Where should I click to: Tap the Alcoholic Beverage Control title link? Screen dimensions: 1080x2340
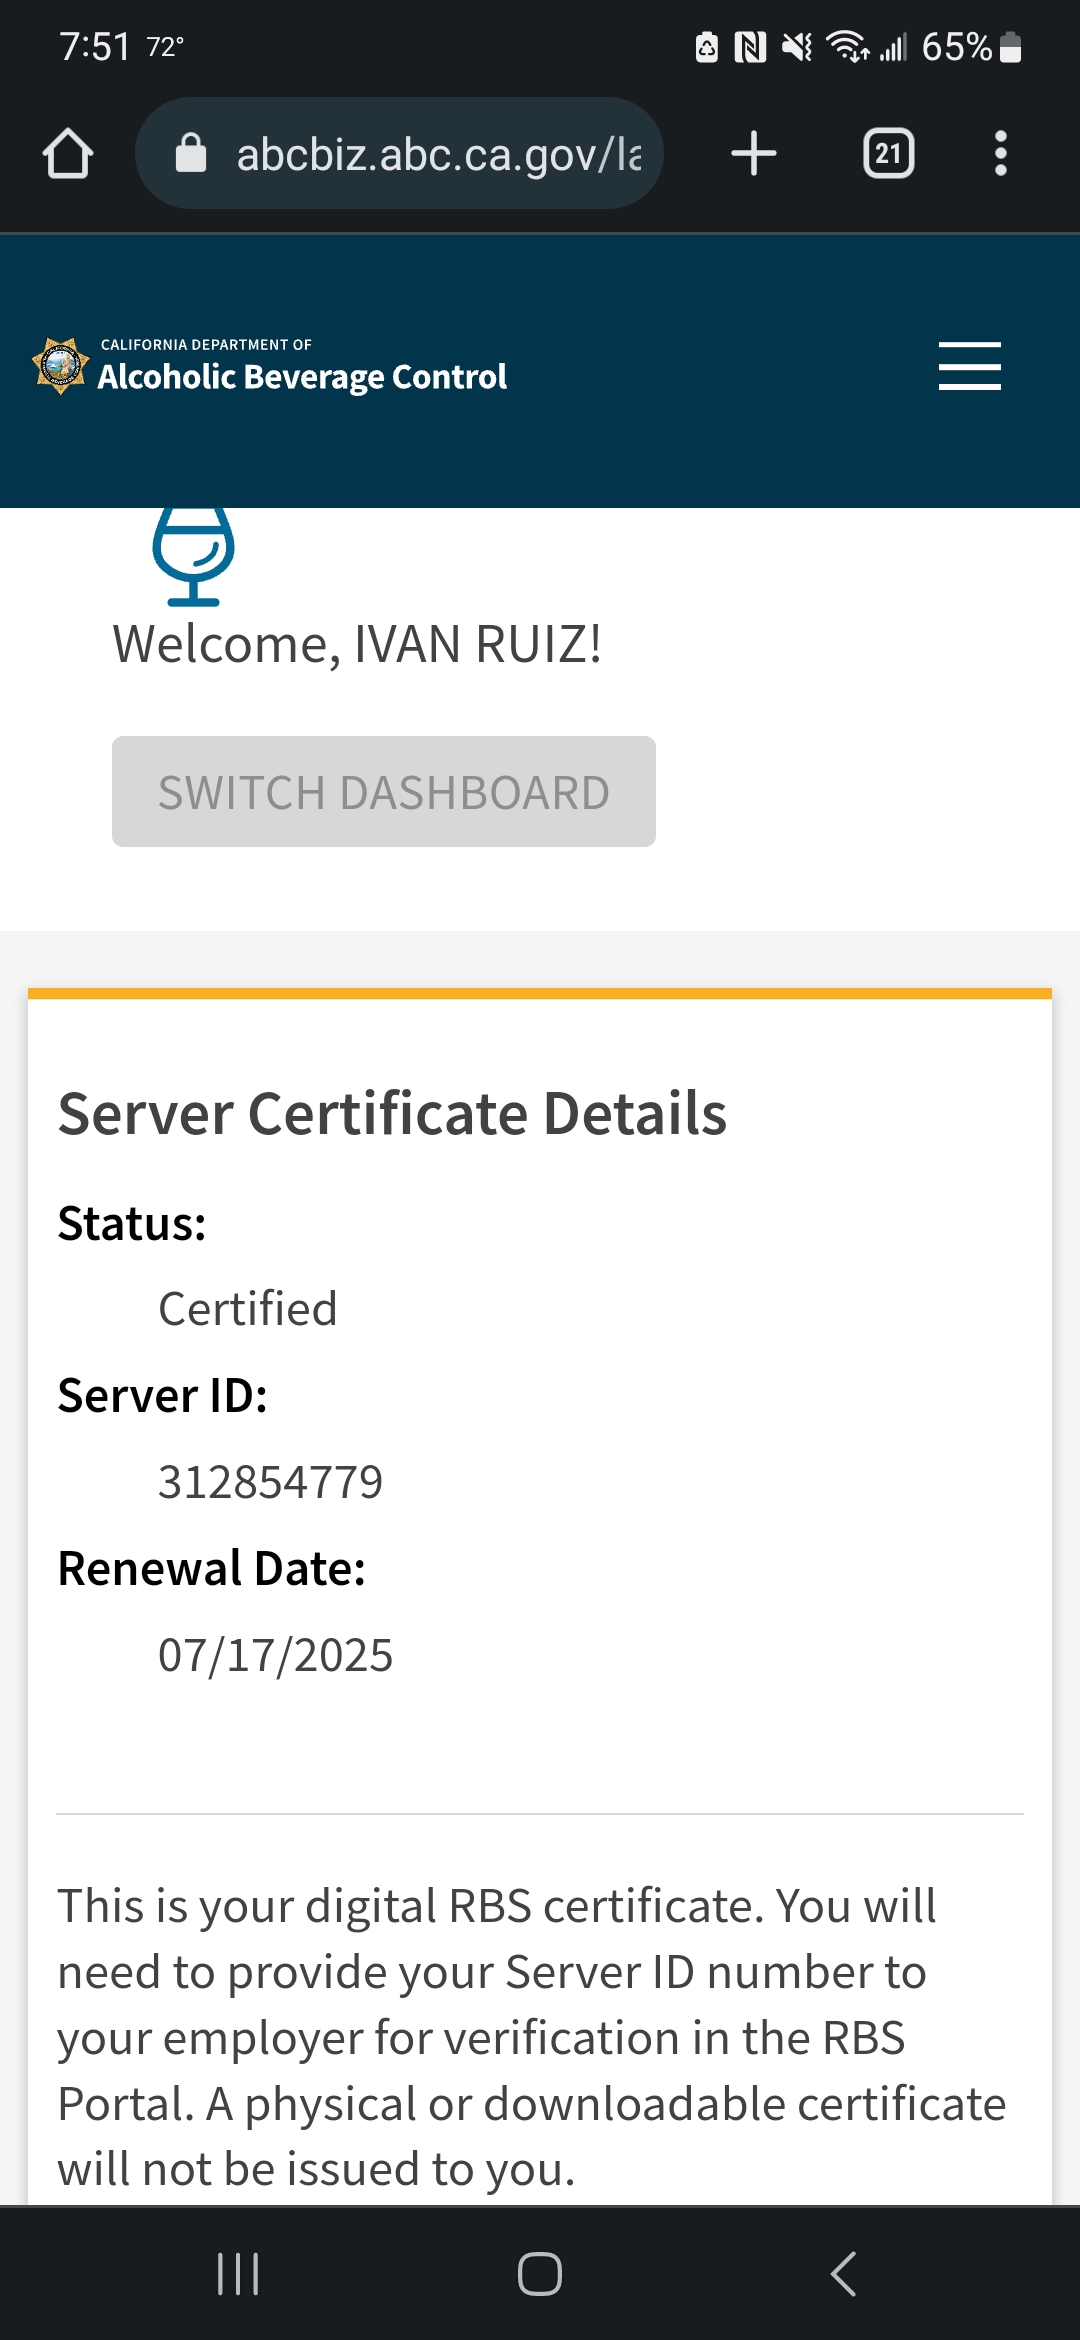pos(302,376)
